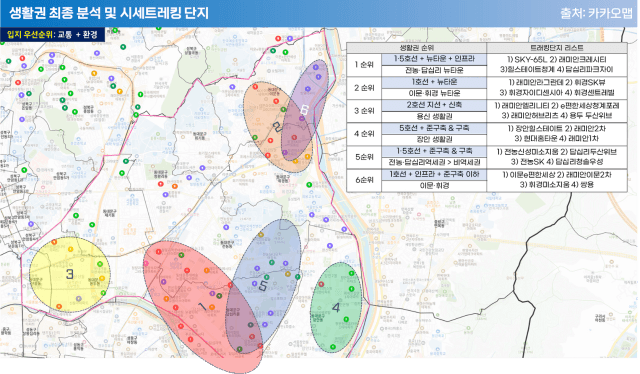Select the 장안 생활권 cell

434,139
